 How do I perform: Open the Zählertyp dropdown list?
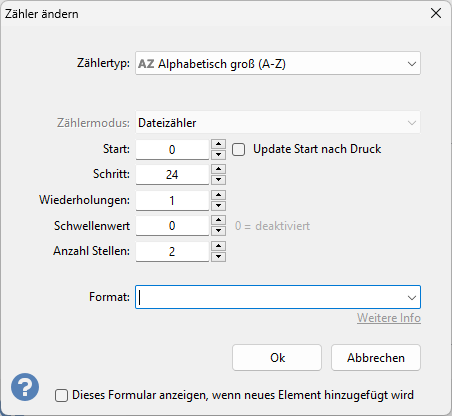(x=278, y=63)
